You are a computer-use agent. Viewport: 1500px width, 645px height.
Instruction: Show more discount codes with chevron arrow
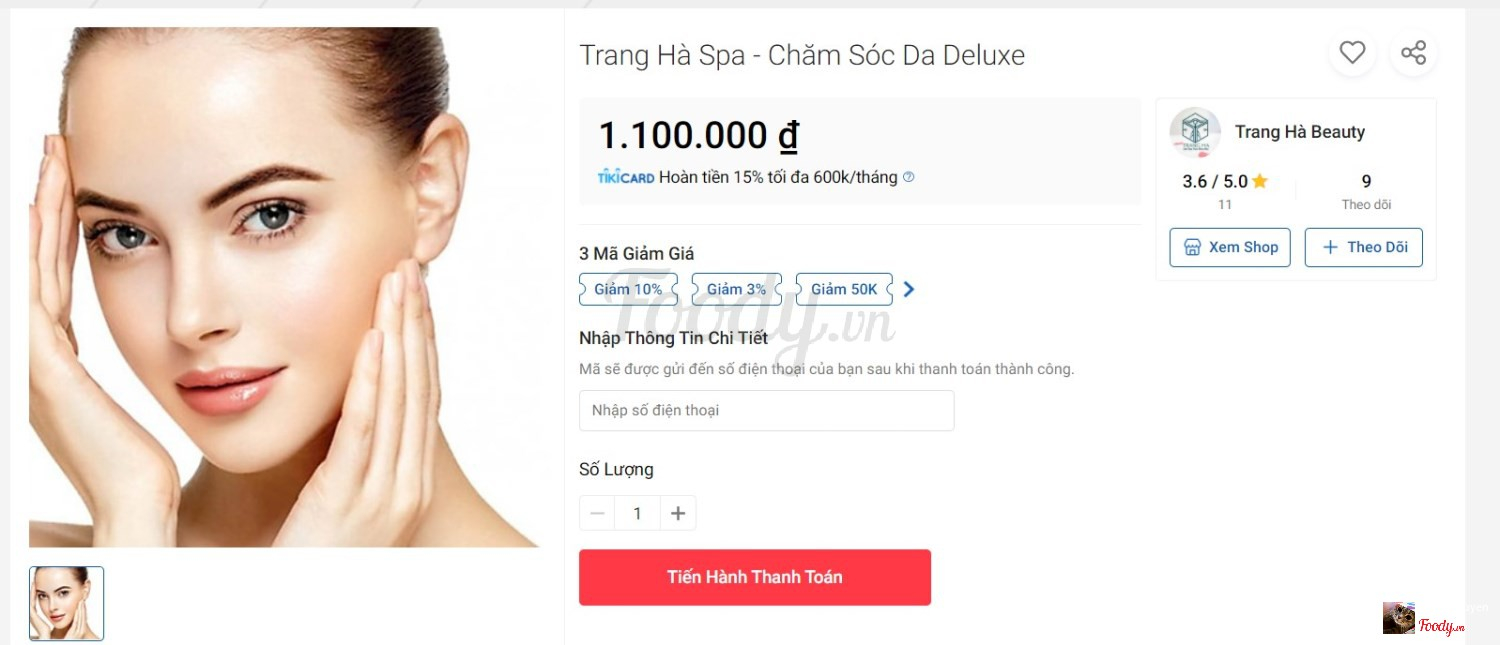coord(908,289)
